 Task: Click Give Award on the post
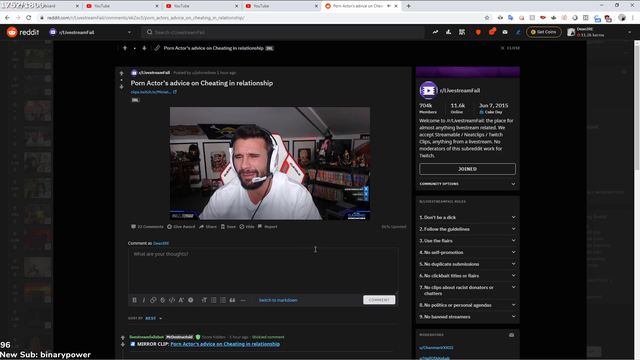[181, 227]
